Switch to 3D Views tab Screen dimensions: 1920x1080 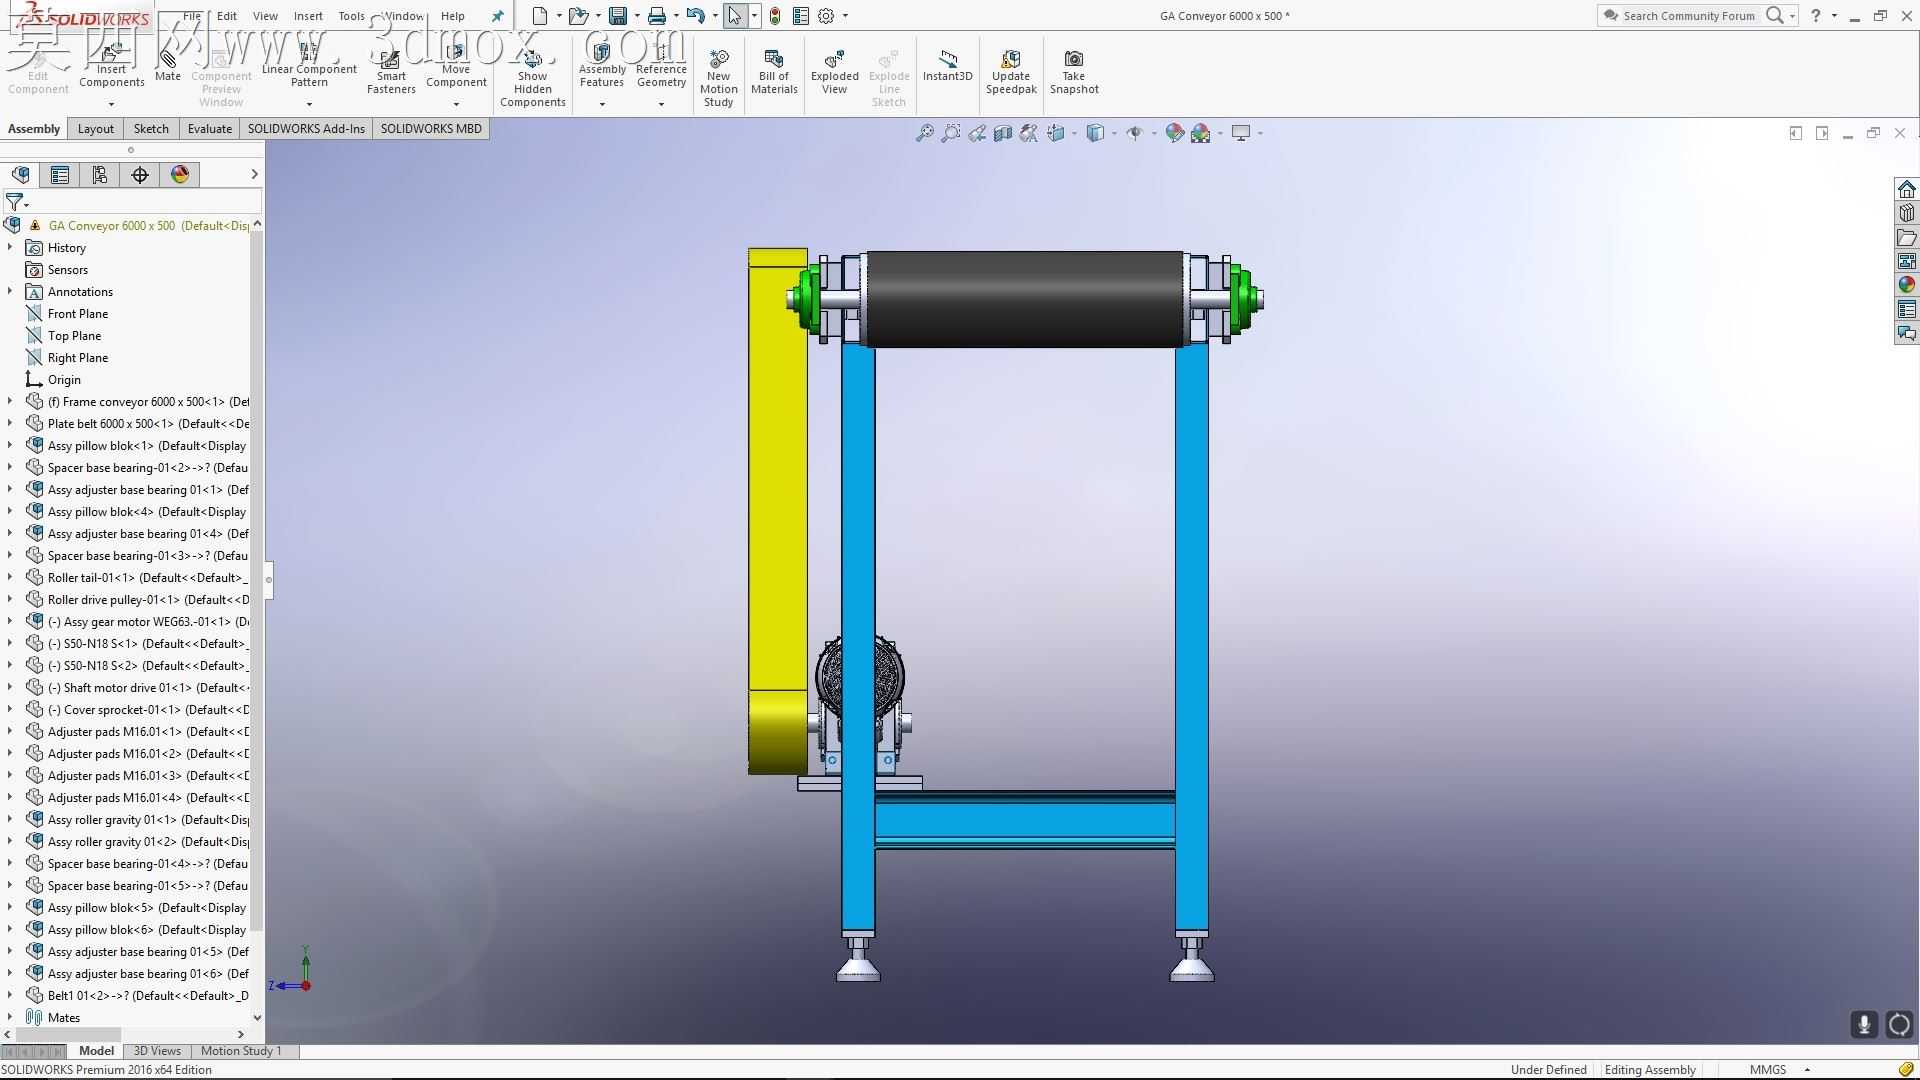[x=157, y=1051]
